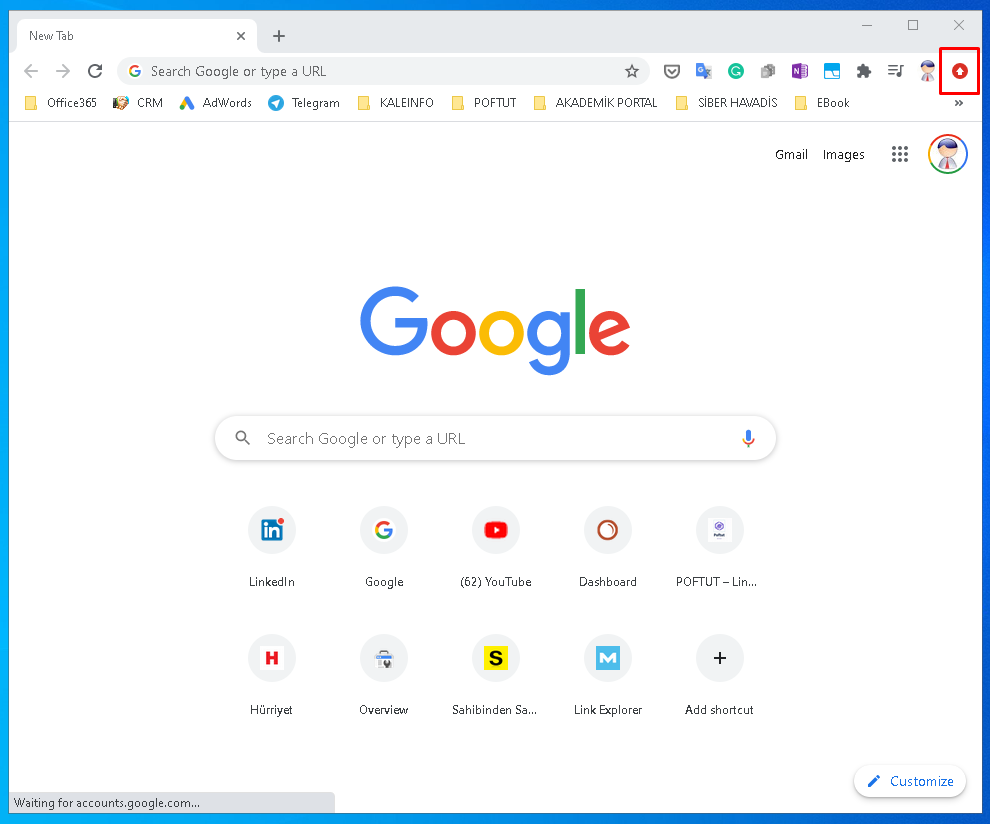Viewport: 990px width, 824px height.
Task: Click the forward navigation arrow
Action: click(63, 71)
